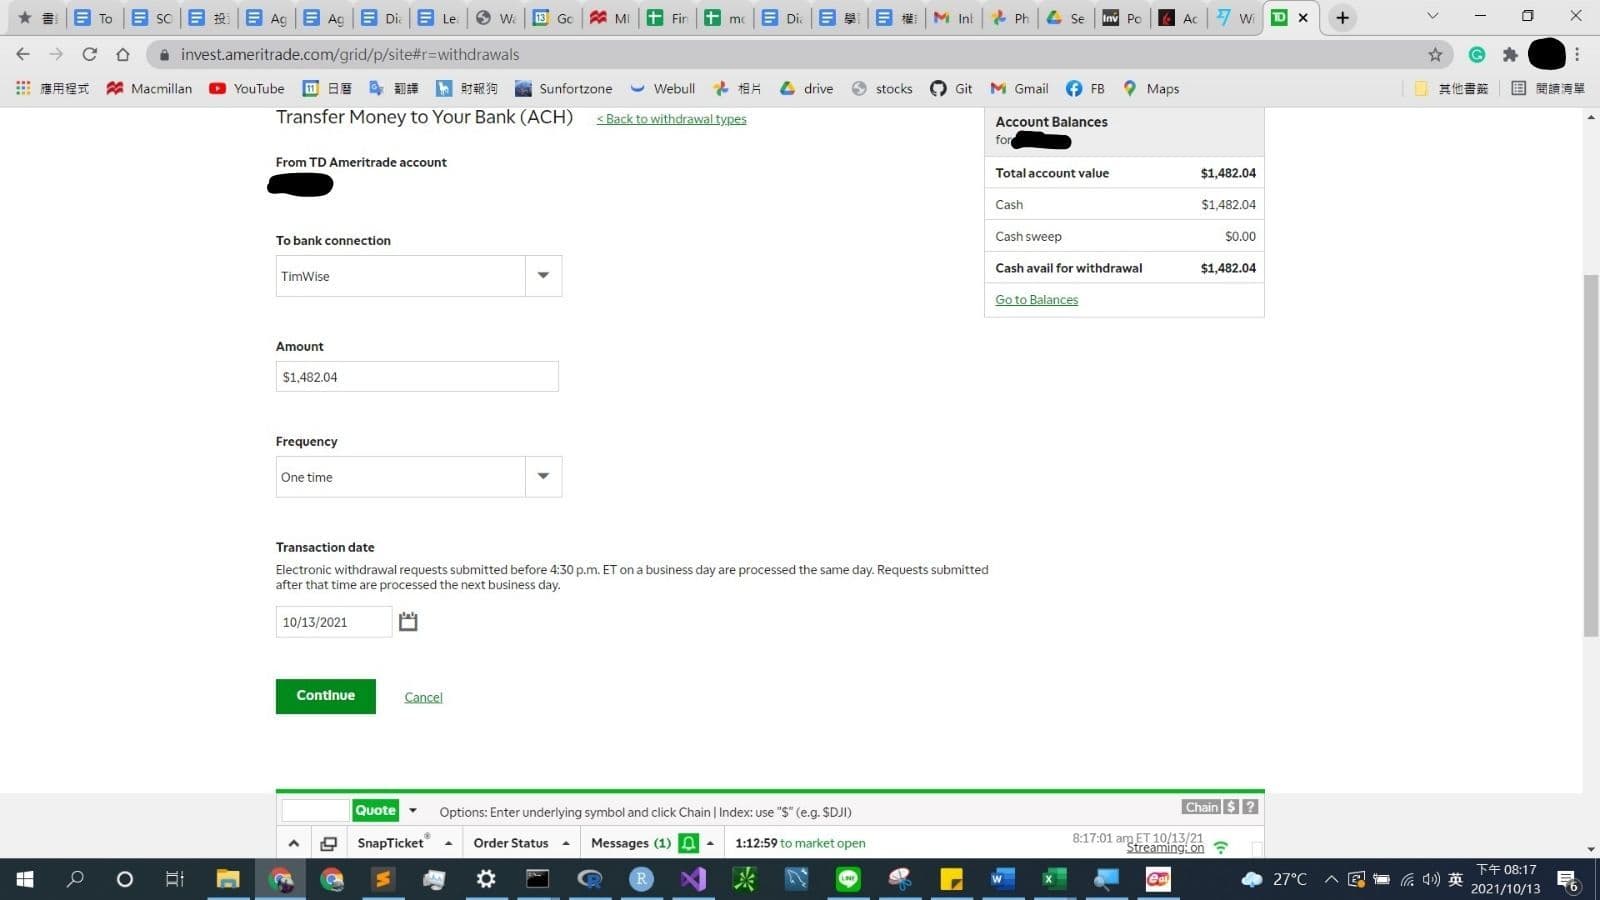Click the pop-out window icon beside SnapTicket

click(x=328, y=843)
